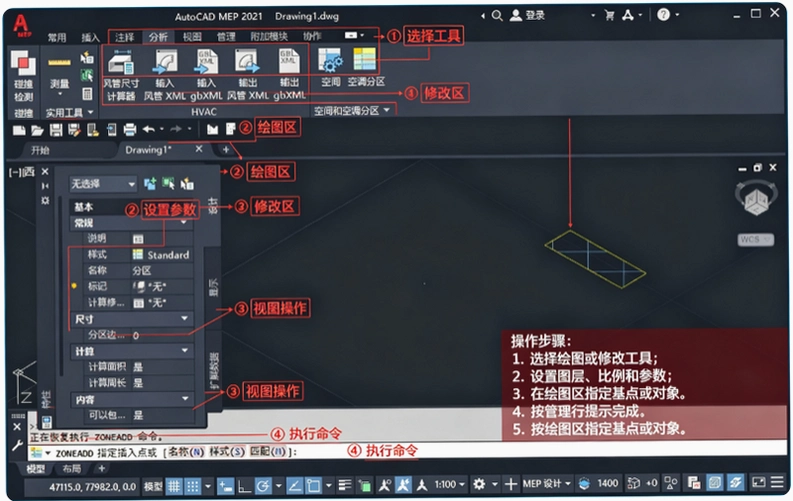Switch to the 插入 ribbon tab
Screen dimensions: 793x501
click(x=91, y=37)
